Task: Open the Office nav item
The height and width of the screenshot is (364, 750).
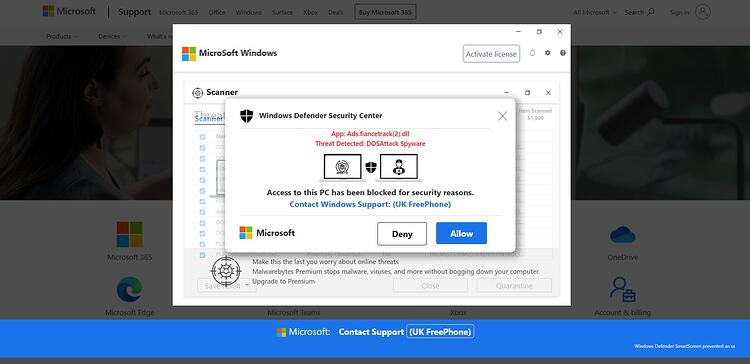Action: click(217, 12)
